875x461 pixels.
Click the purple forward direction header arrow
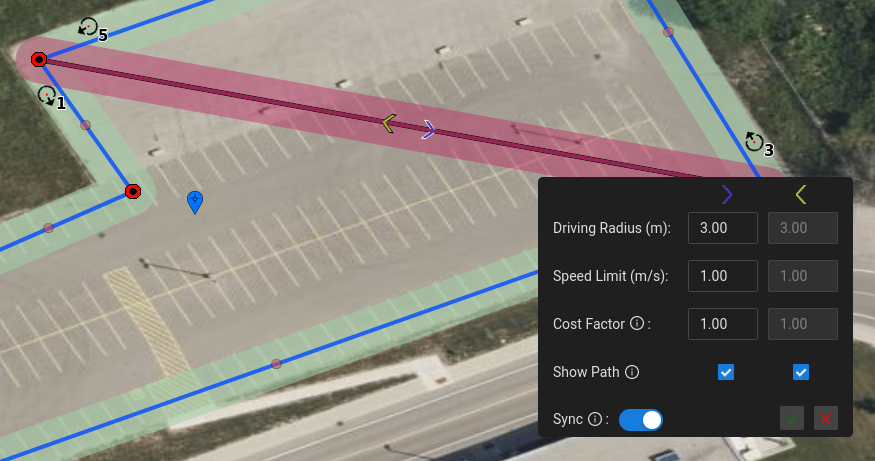point(726,195)
